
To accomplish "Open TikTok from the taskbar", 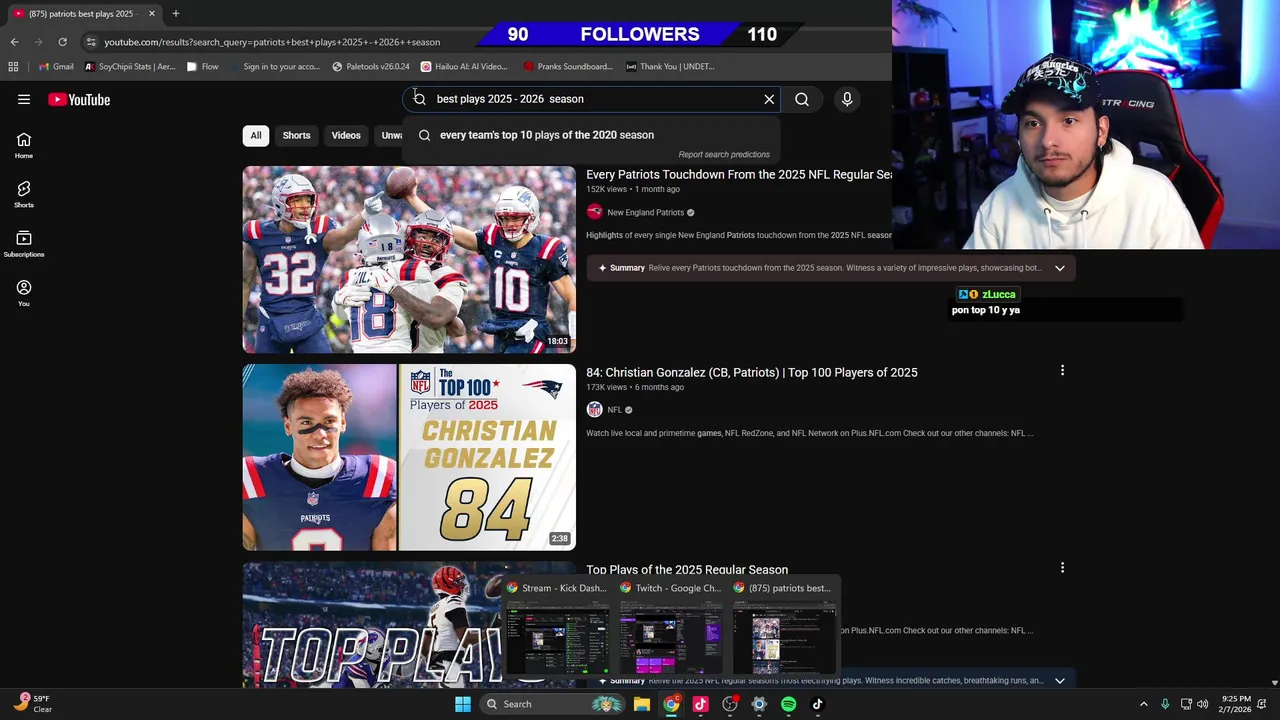I will point(817,704).
